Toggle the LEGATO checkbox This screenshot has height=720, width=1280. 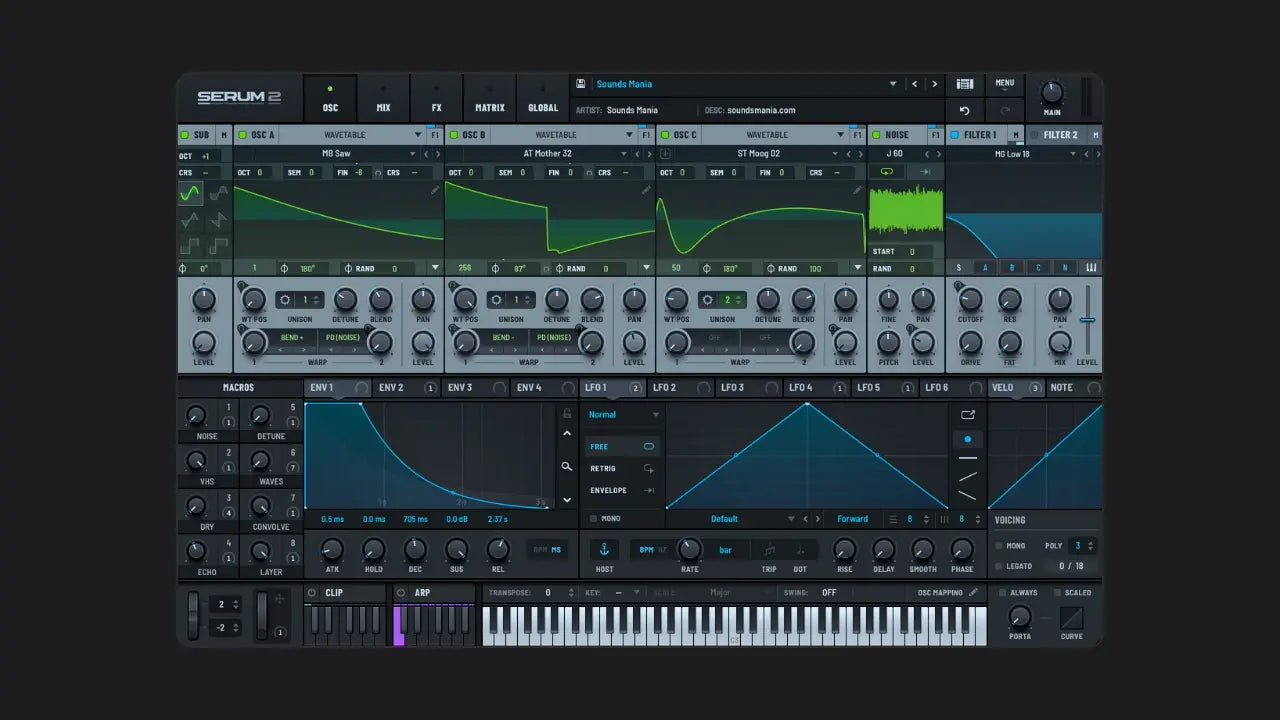tap(999, 566)
